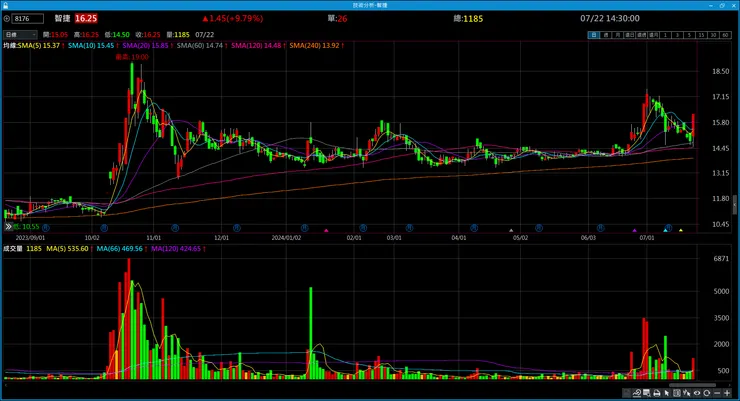Image resolution: width=740 pixels, height=401 pixels.
Task: Zoom out chart with minus icon
Action: (x=717, y=393)
